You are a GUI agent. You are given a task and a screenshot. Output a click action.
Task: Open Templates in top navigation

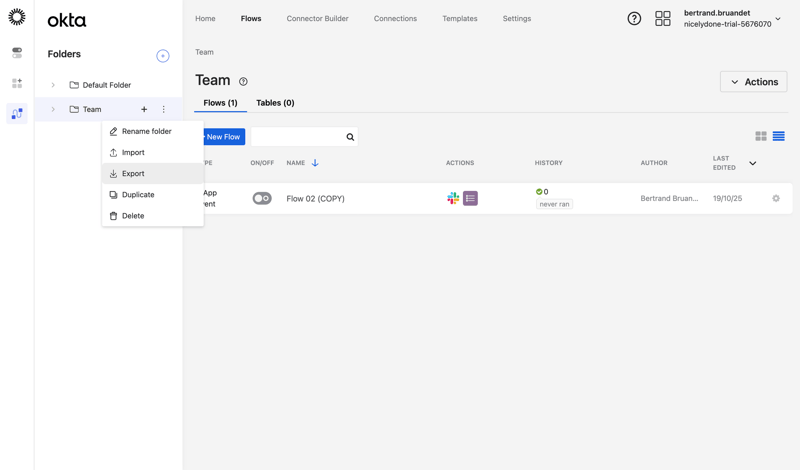(460, 18)
